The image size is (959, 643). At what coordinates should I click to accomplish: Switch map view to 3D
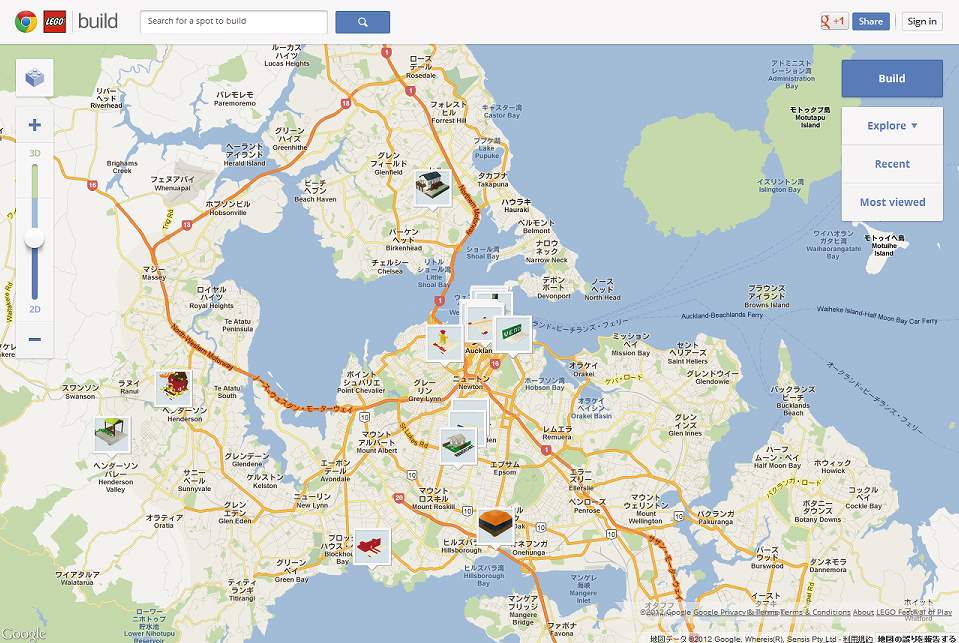coord(35,153)
